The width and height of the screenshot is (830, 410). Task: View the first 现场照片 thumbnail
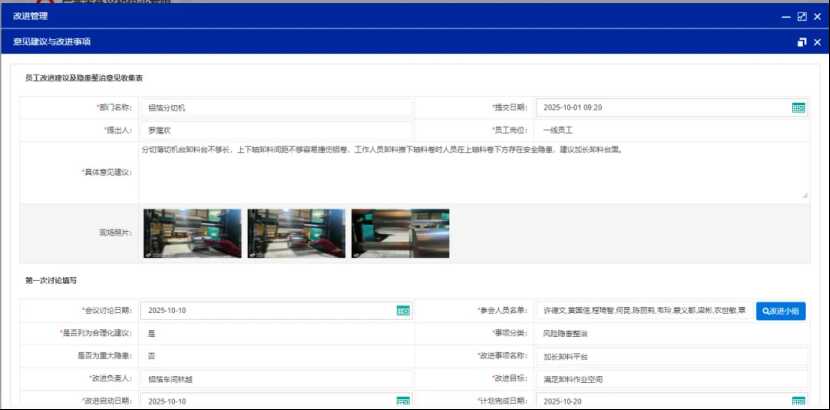tap(192, 233)
